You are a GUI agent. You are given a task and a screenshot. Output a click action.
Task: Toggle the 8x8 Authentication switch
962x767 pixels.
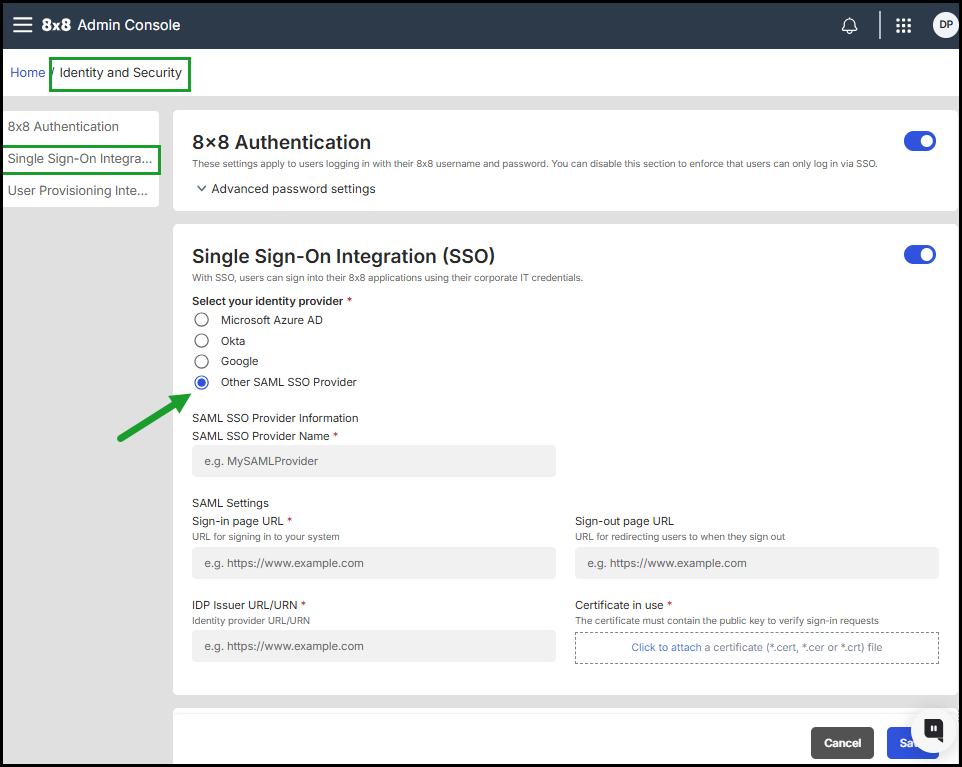(919, 142)
